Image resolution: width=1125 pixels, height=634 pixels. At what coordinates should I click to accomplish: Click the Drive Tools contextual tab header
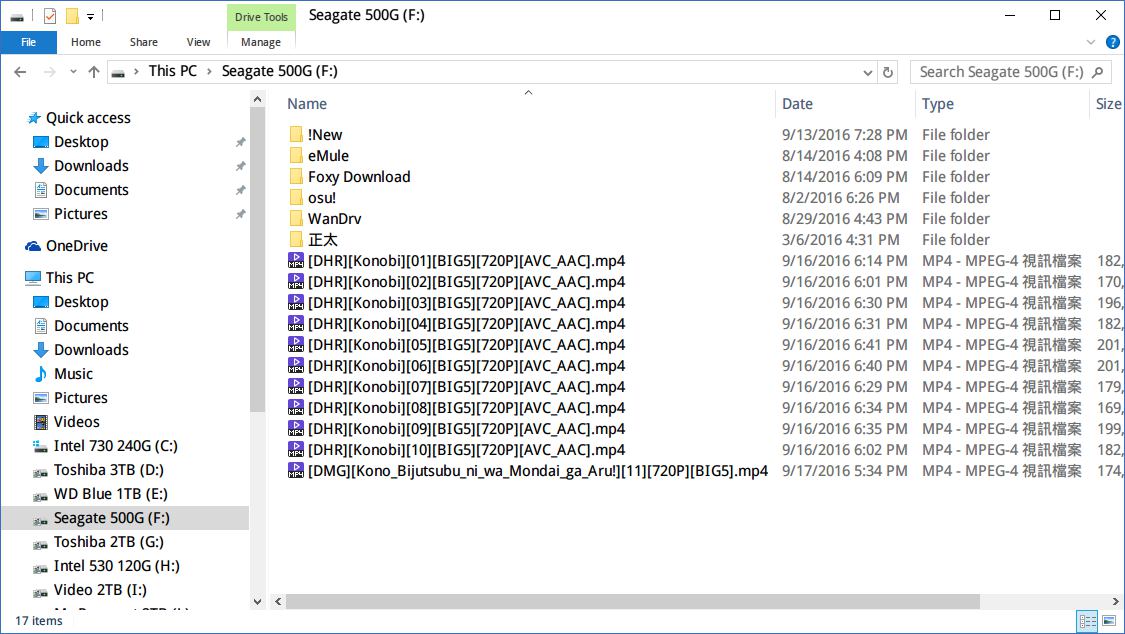[x=261, y=17]
